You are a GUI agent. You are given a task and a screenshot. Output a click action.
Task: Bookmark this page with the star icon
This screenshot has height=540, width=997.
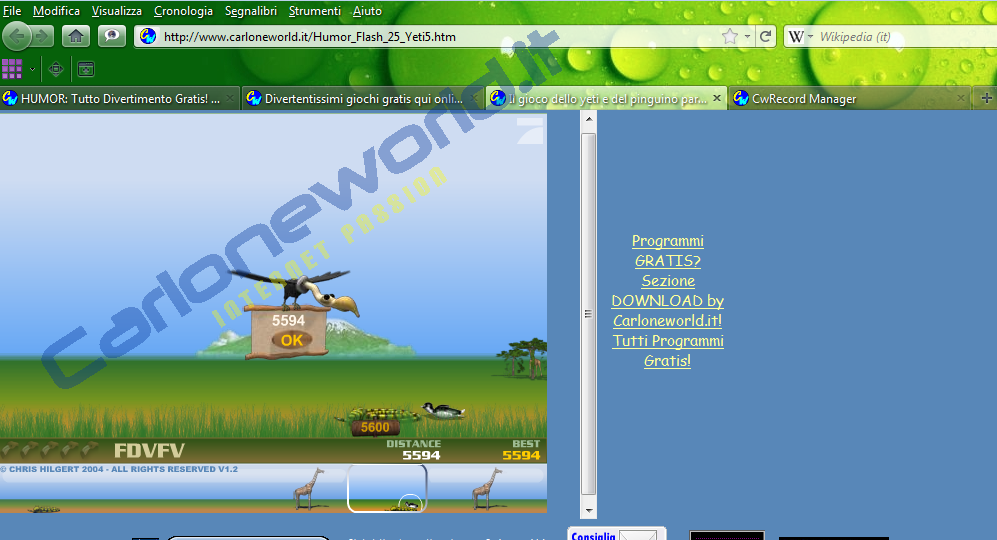coord(730,36)
